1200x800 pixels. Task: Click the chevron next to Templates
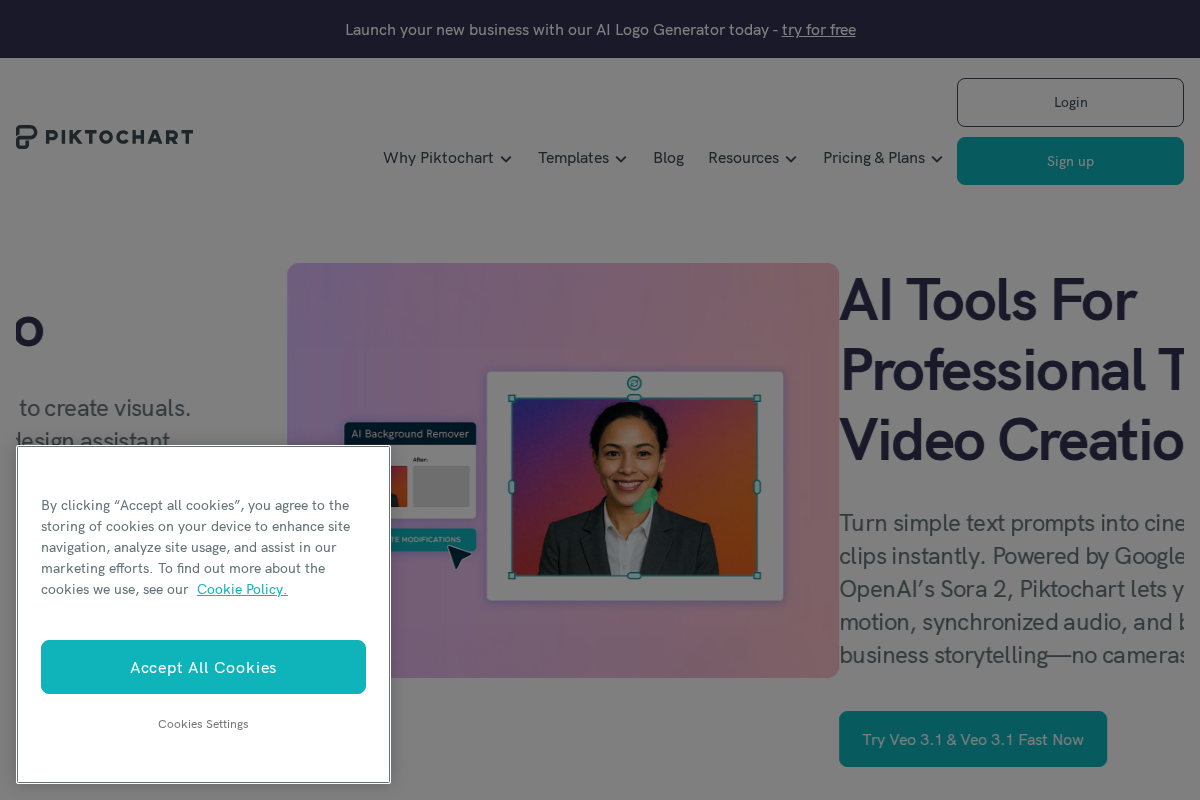coord(621,158)
